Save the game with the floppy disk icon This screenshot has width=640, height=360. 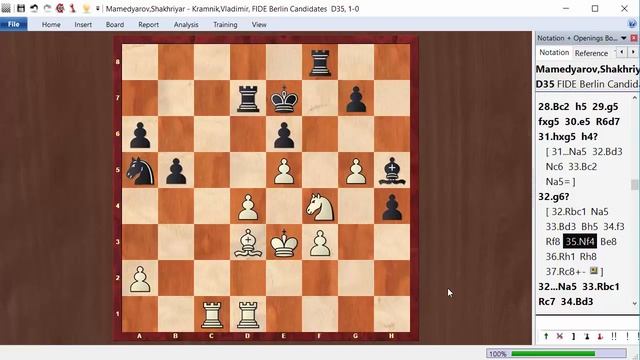click(x=21, y=8)
